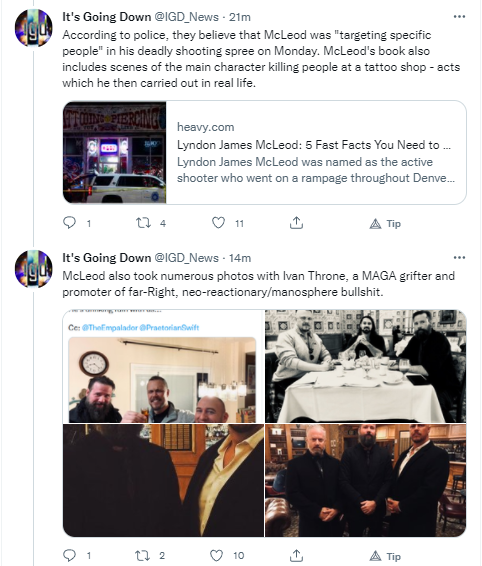Retweet the first tweet with 4 retweets

coord(143,223)
